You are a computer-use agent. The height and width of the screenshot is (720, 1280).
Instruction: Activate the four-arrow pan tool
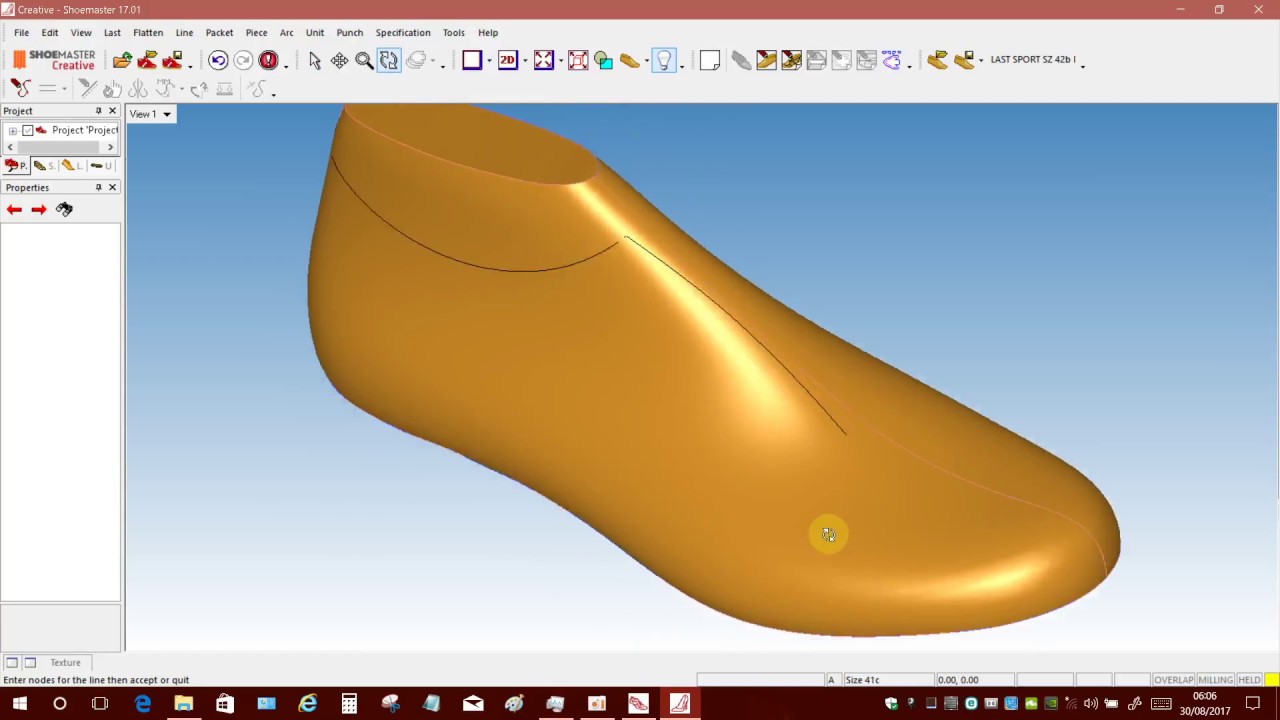click(340, 60)
